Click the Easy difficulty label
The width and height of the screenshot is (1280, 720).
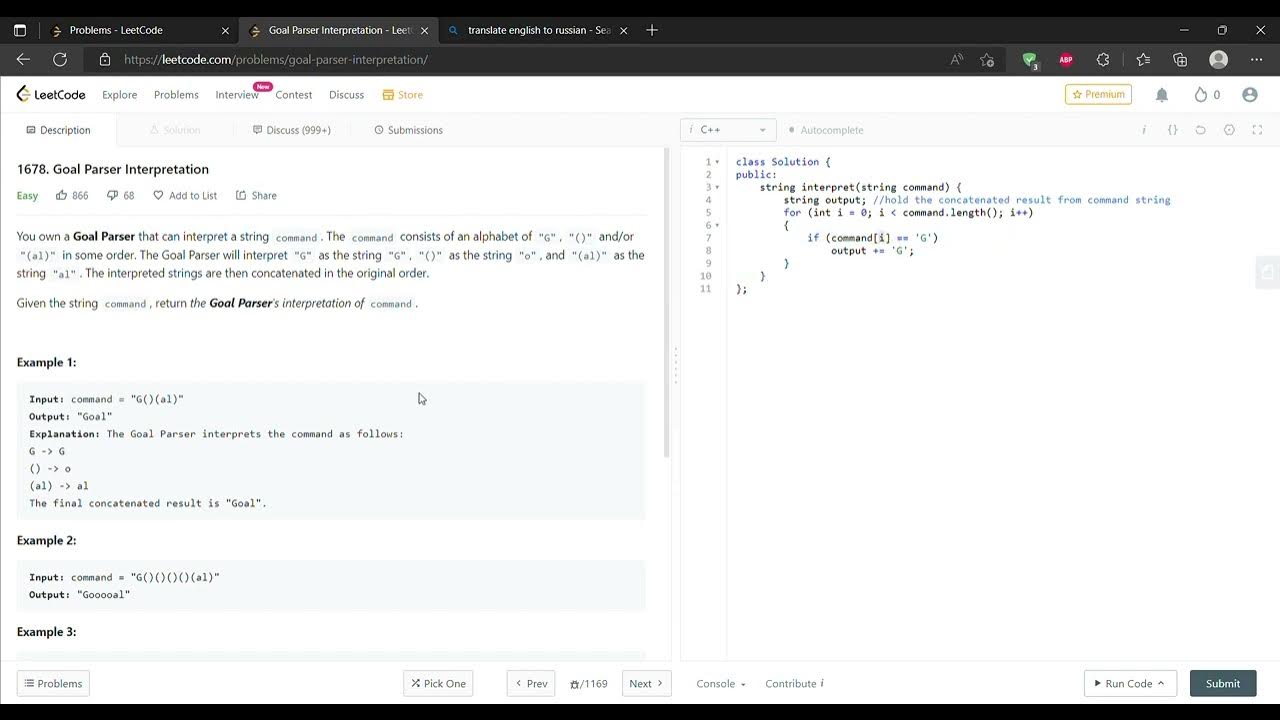click(27, 195)
